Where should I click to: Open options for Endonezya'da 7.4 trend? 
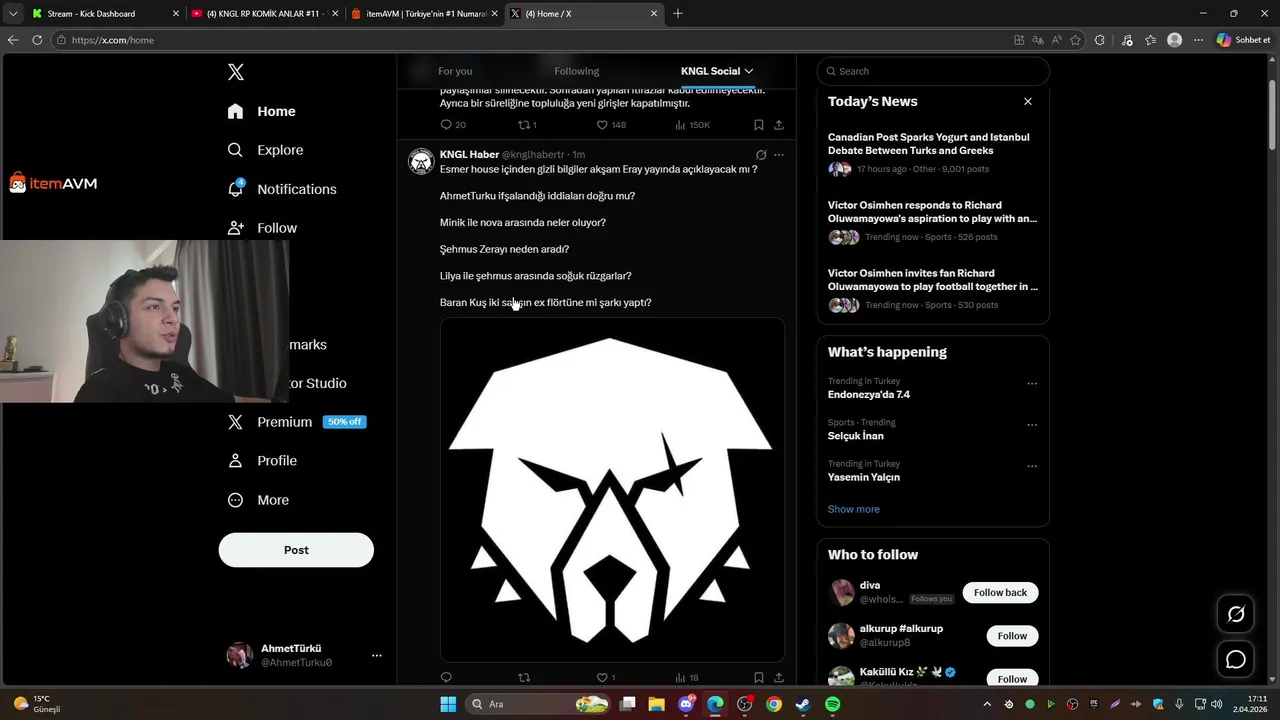coord(1032,383)
